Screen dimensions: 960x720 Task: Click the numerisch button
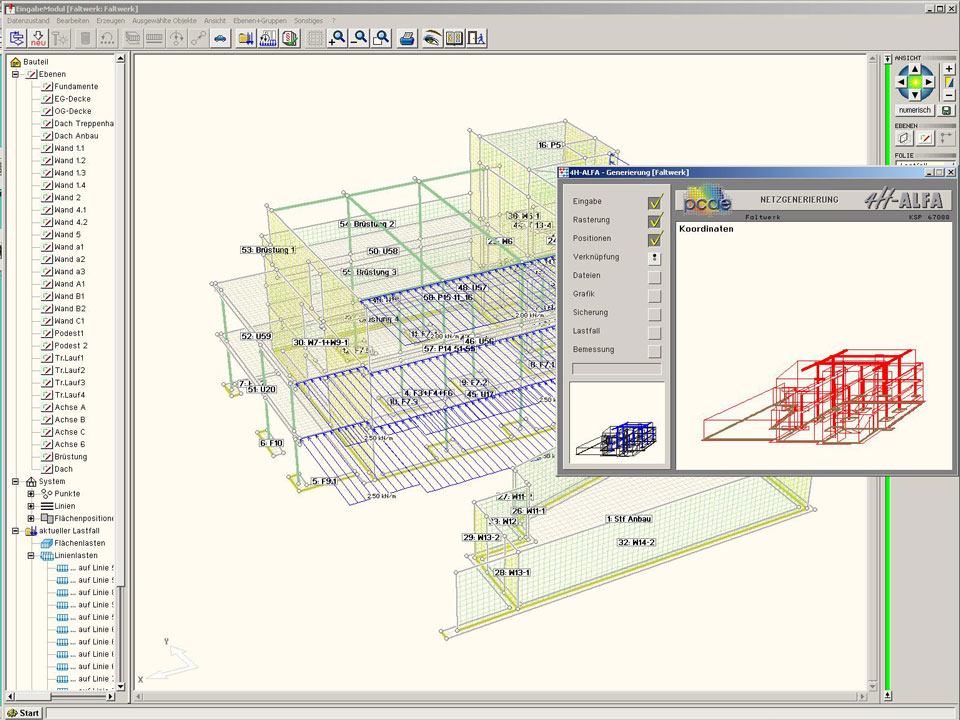click(914, 110)
